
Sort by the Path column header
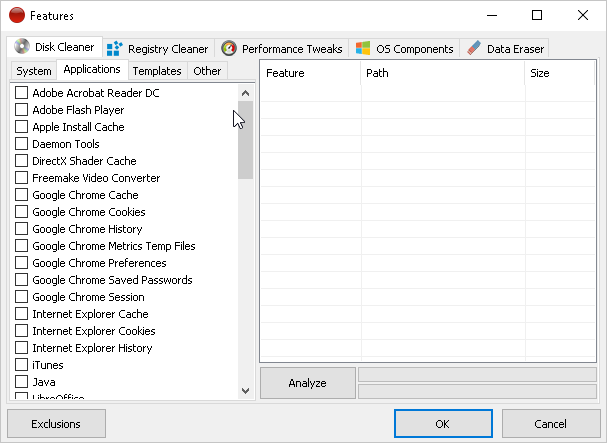(443, 73)
